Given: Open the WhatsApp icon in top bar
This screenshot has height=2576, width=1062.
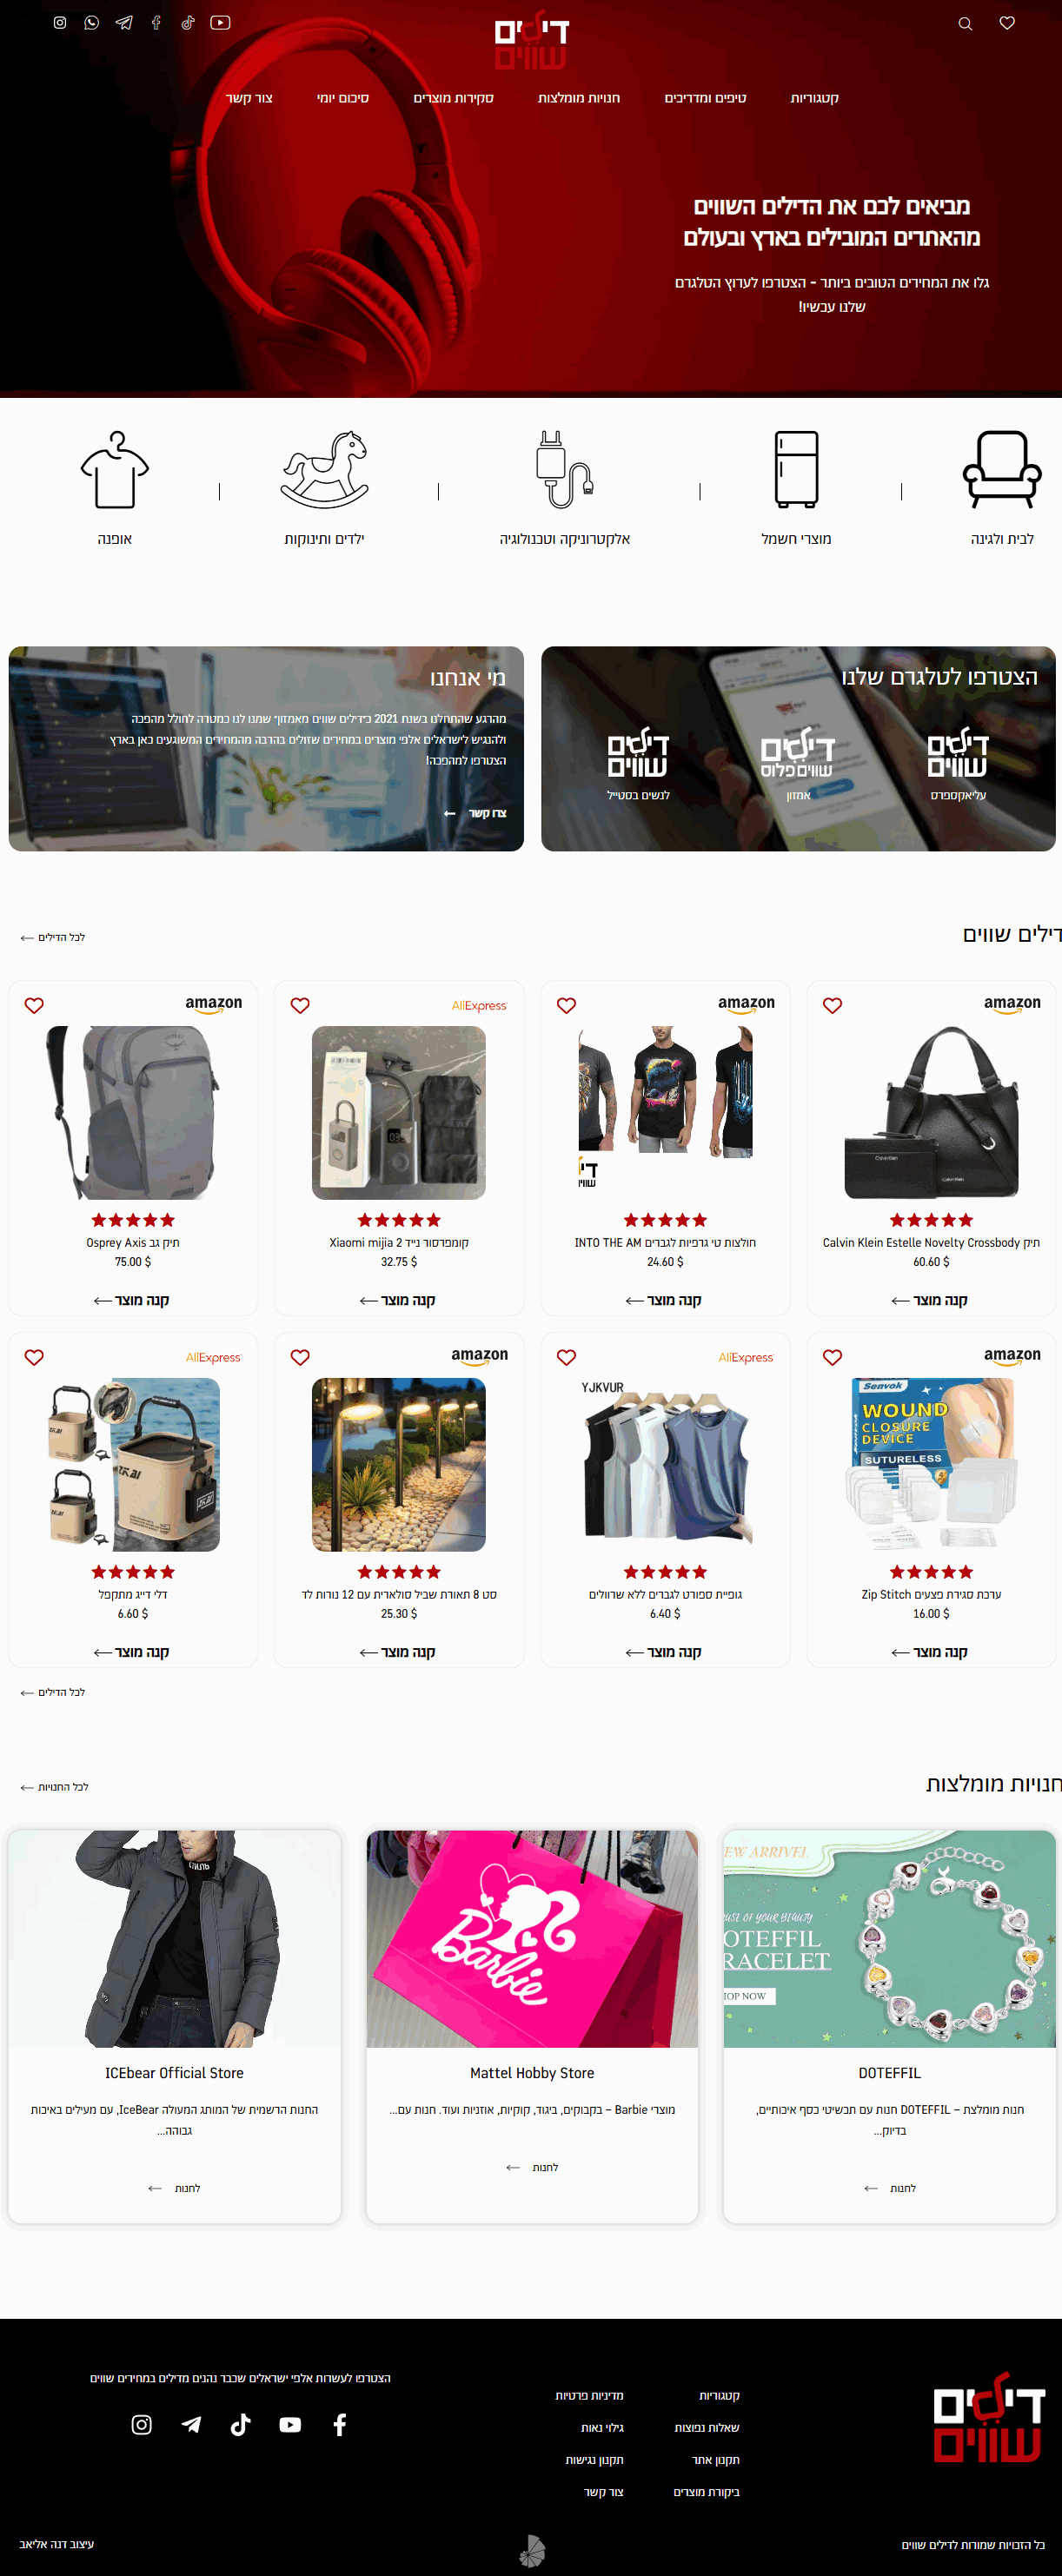Looking at the screenshot, I should [x=92, y=22].
